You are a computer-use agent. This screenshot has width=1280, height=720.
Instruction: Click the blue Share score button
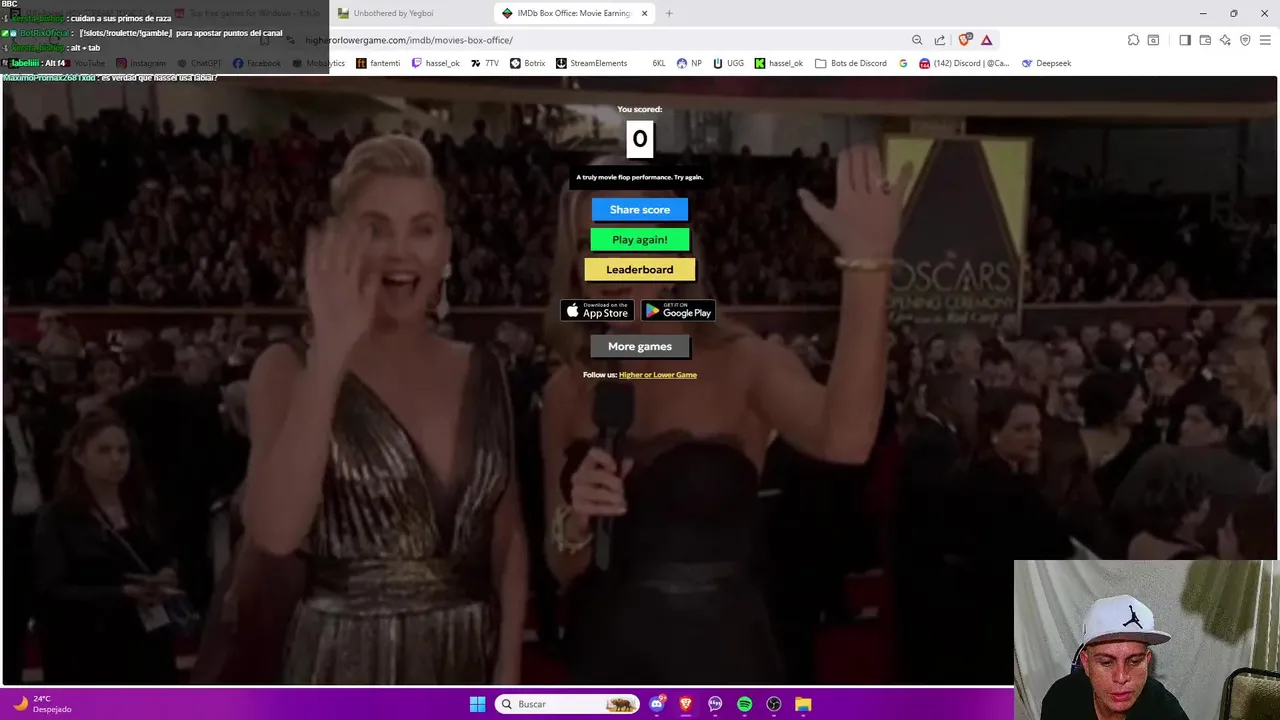click(640, 209)
